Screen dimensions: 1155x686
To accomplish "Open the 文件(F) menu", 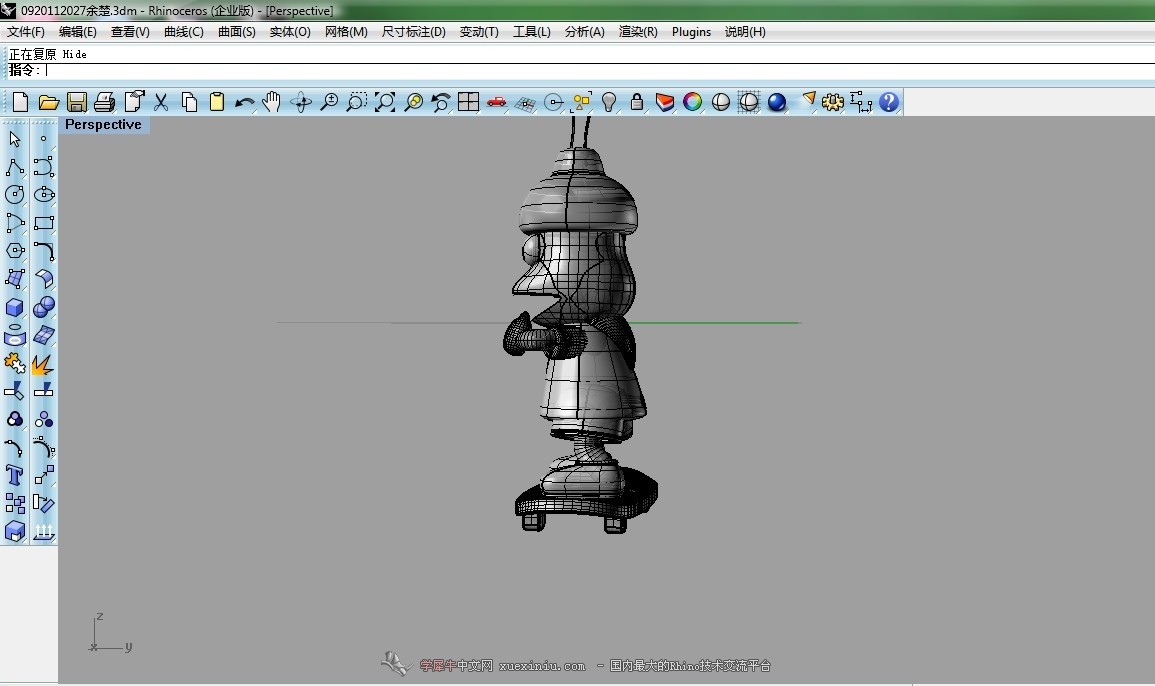I will [x=26, y=32].
